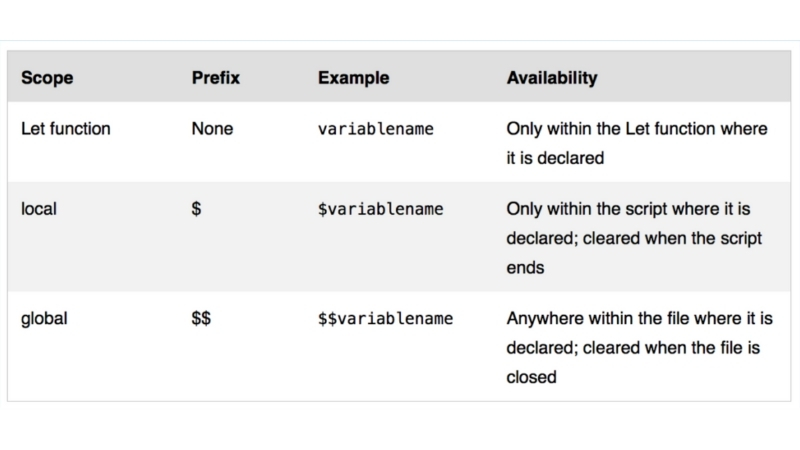
Task: Click 'Only within the Let function where' text
Action: pos(637,129)
